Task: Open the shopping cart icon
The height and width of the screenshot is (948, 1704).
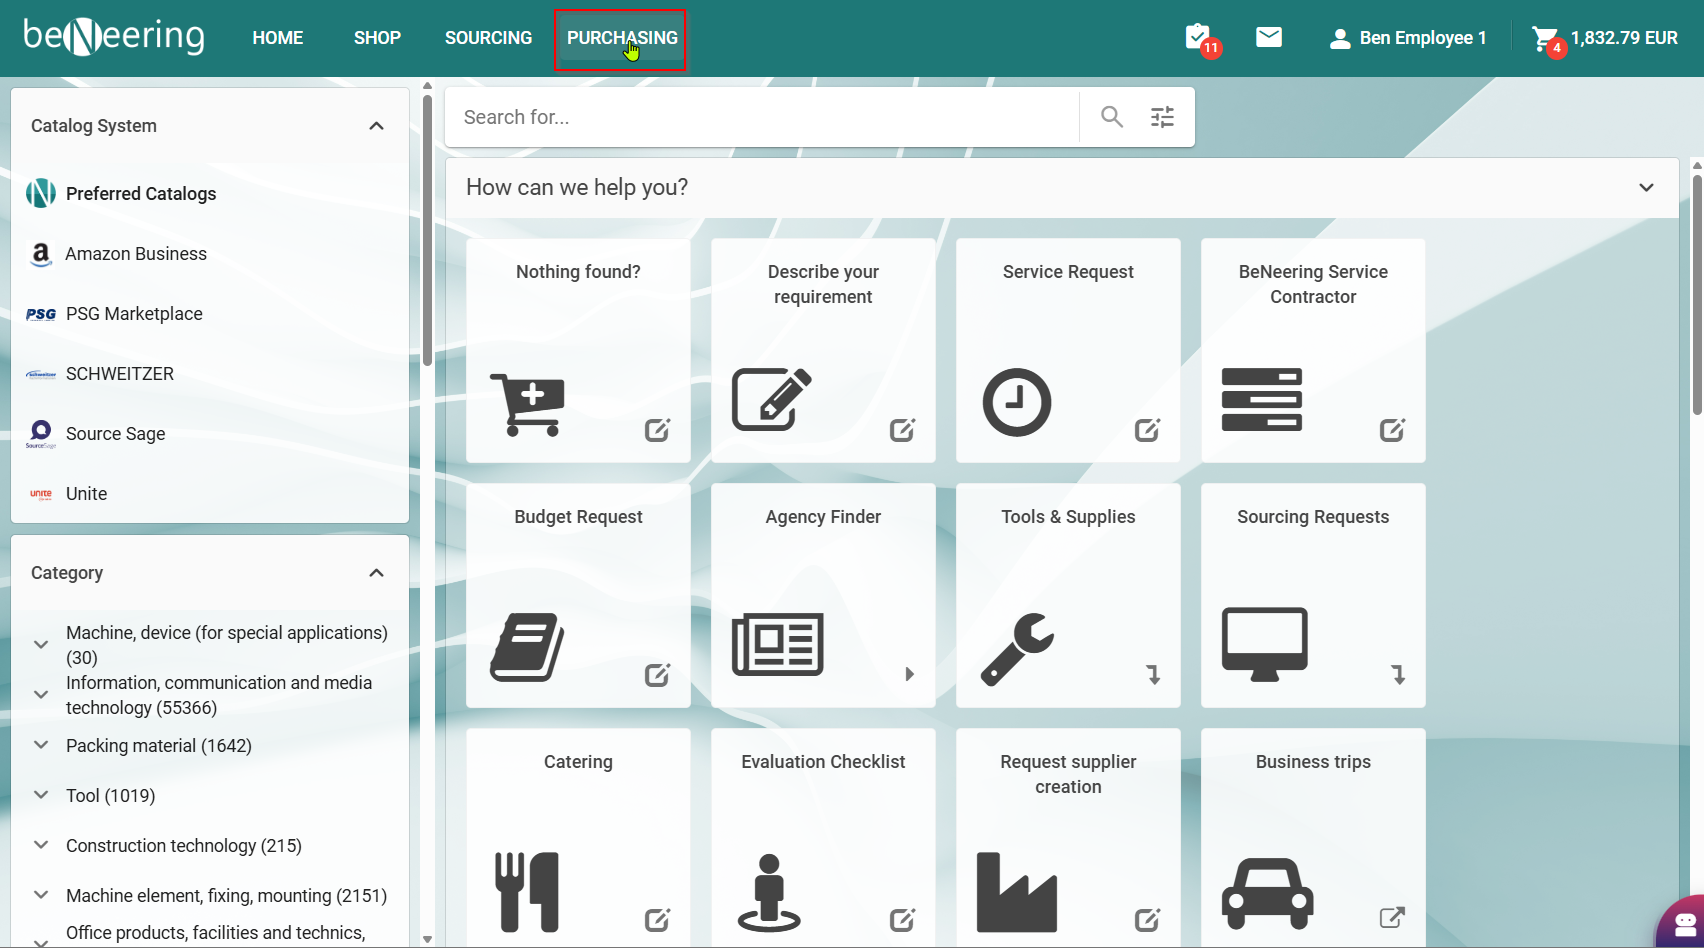Action: coord(1545,39)
